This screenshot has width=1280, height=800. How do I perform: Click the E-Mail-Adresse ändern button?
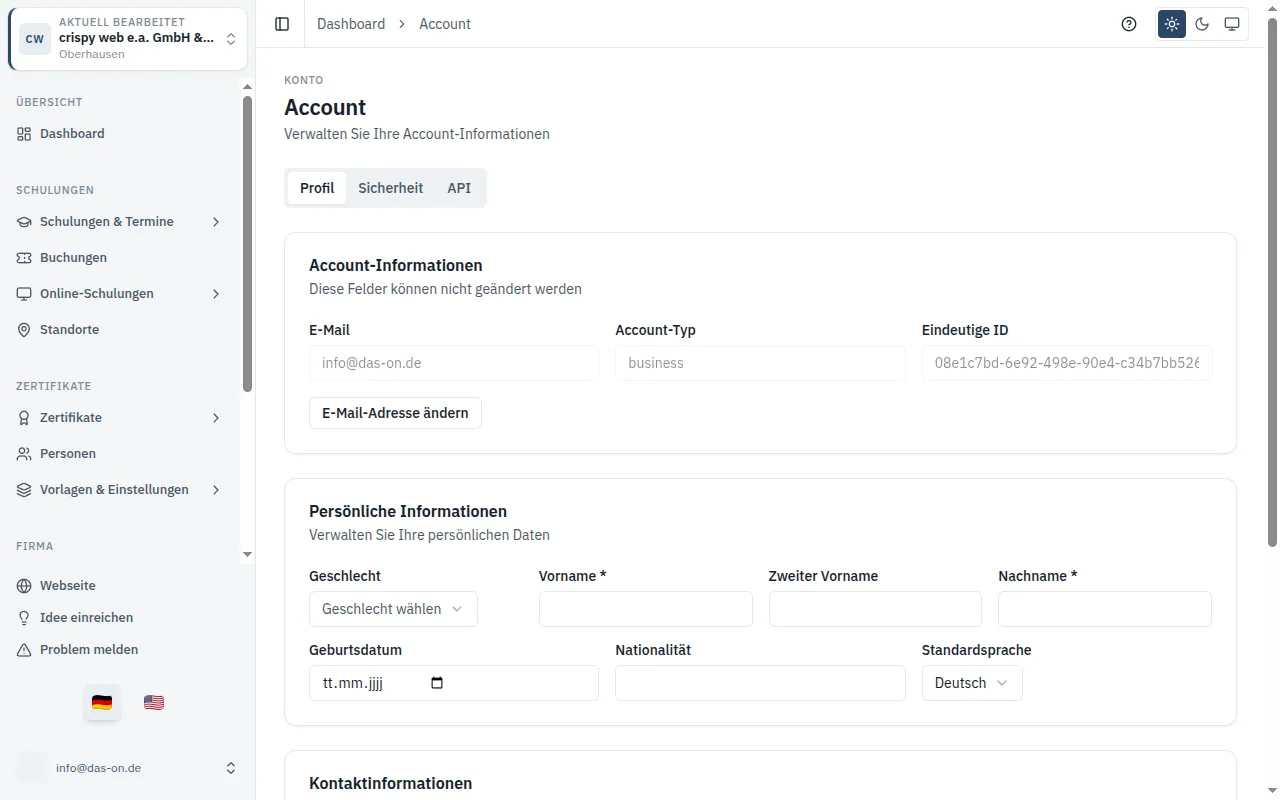coord(395,413)
